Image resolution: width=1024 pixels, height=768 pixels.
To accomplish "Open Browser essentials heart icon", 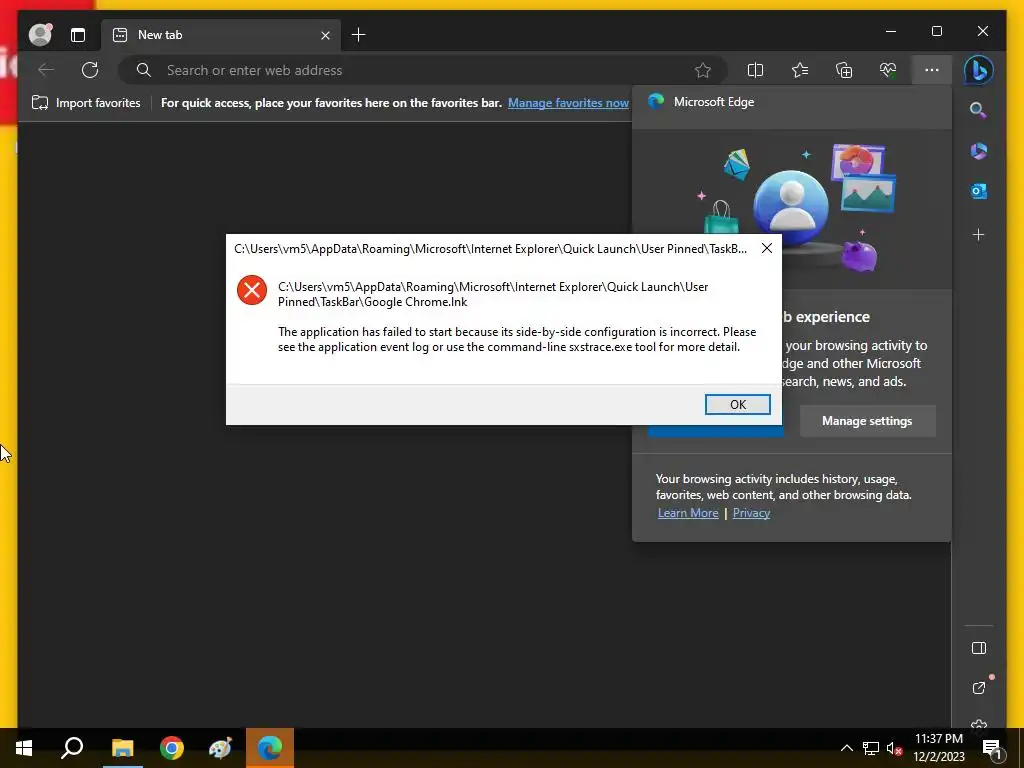I will pos(888,70).
